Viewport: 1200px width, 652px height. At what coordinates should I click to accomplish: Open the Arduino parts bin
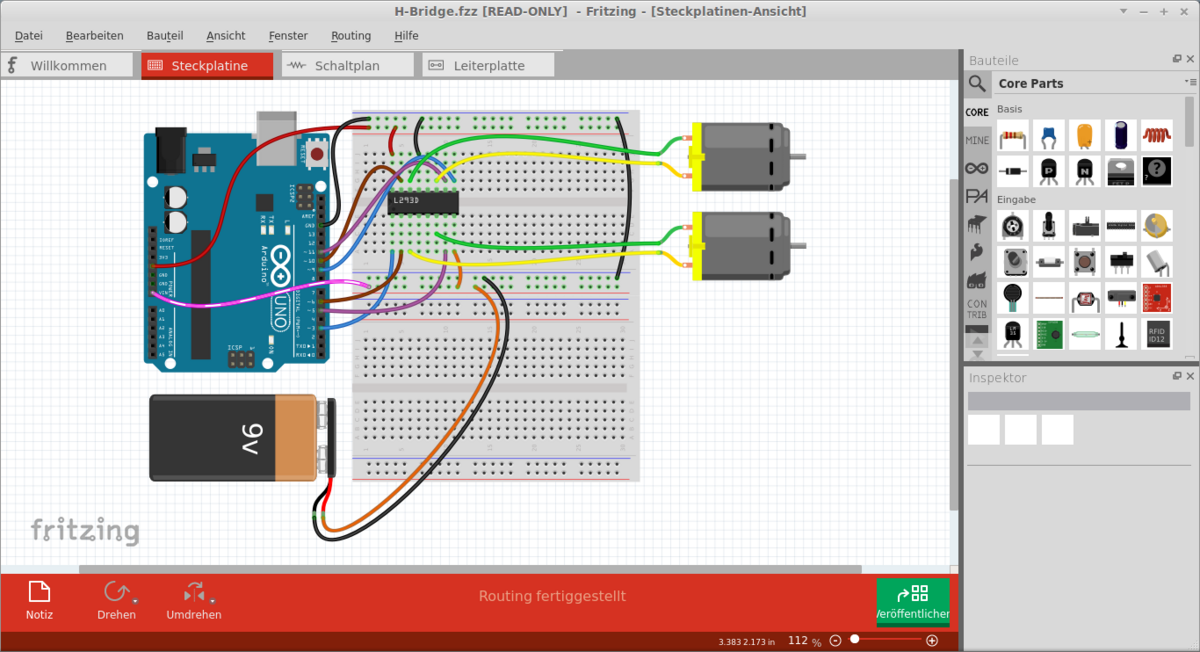pos(977,167)
